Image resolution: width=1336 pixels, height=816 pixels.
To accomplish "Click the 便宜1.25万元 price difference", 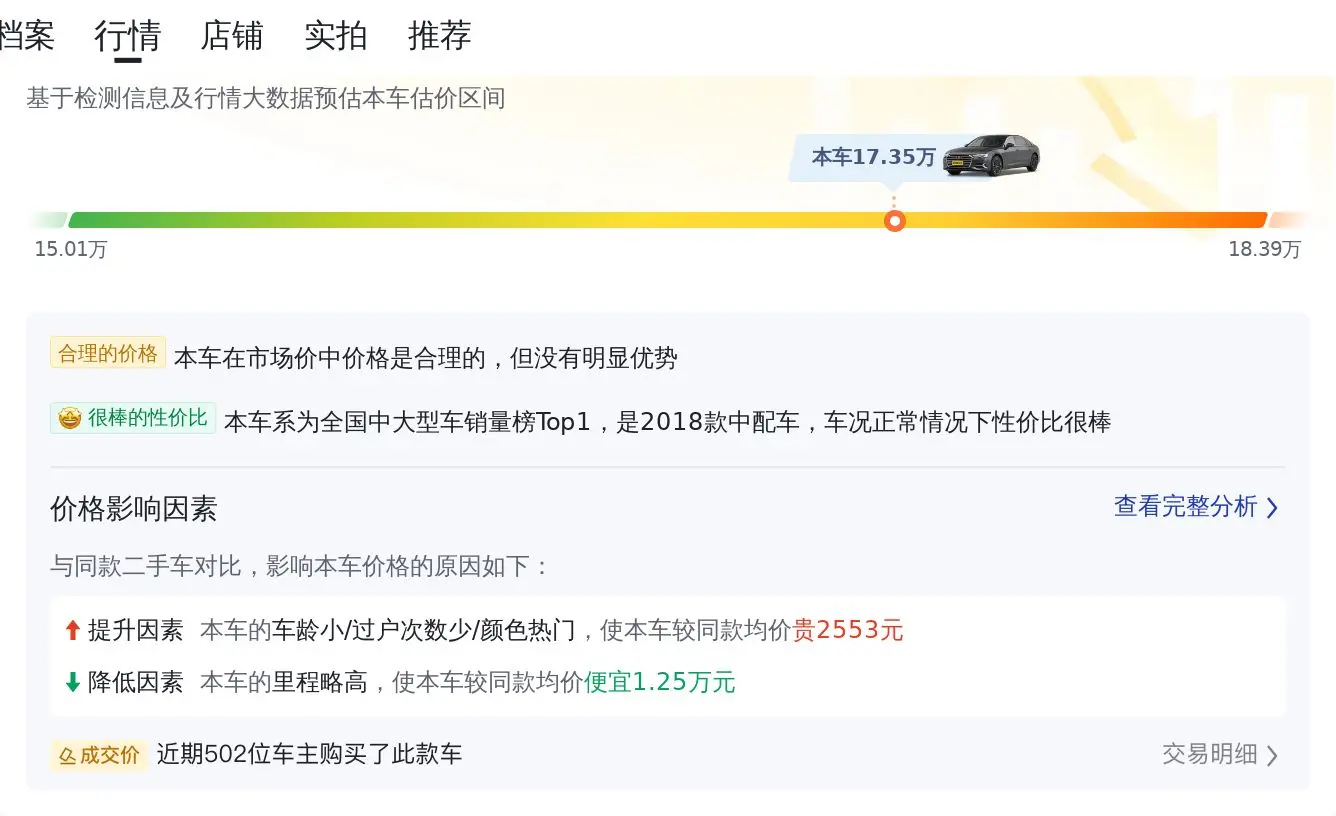I will [x=660, y=683].
